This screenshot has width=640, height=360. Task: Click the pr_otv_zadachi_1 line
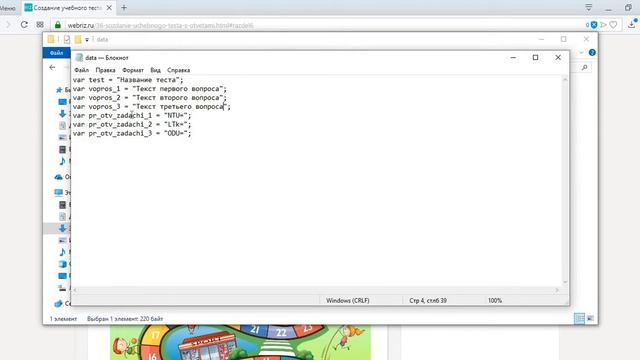click(x=132, y=116)
